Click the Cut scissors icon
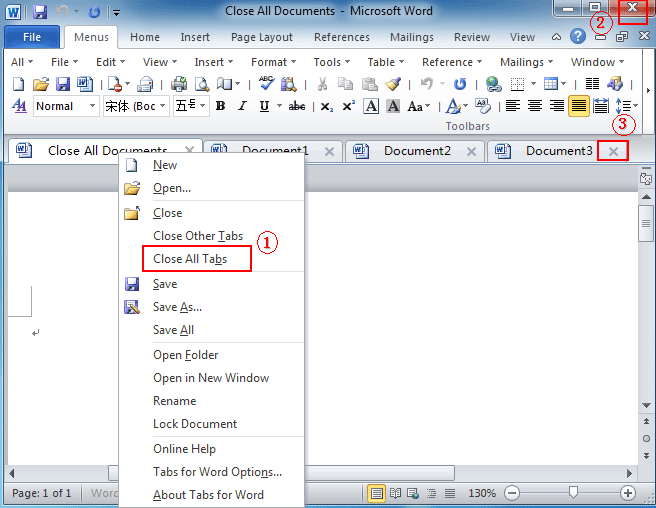The width and height of the screenshot is (656, 508). pyautogui.click(x=324, y=85)
